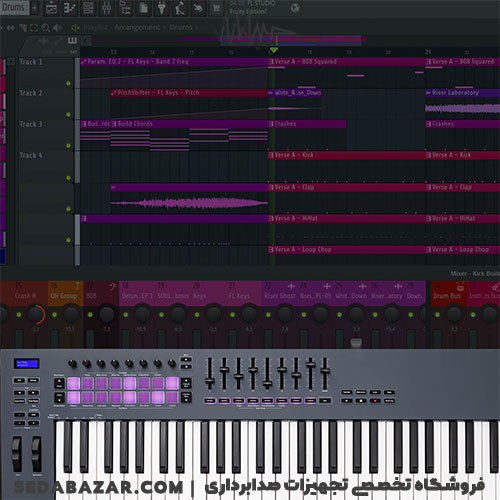Image resolution: width=500 pixels, height=500 pixels.
Task: Click the double-arrow slip tool in playlist toolbar
Action: (11, 28)
